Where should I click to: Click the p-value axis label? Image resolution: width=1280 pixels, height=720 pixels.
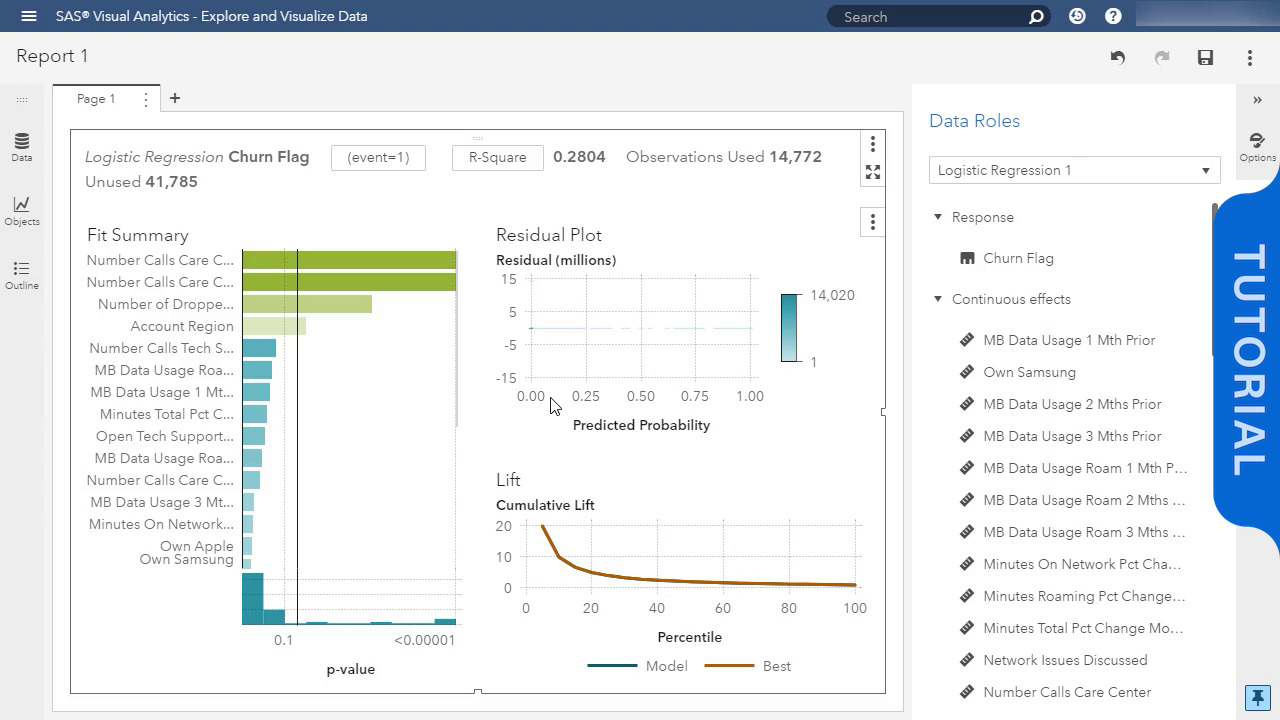[x=351, y=669]
